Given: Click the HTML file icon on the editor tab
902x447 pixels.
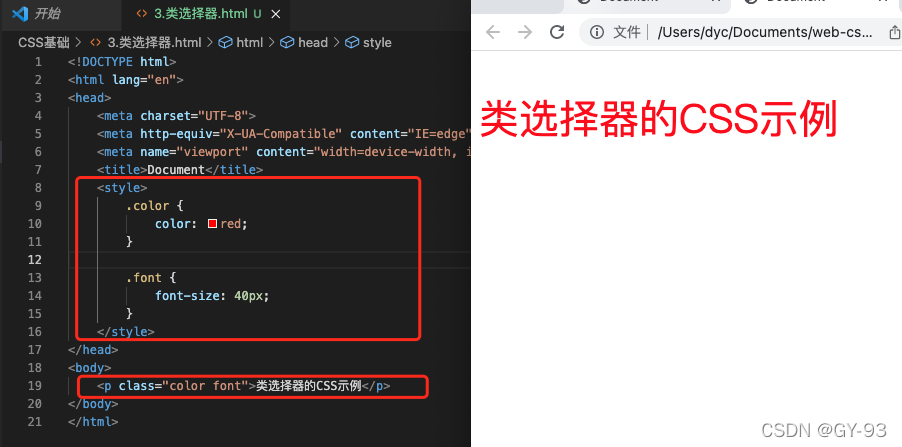Looking at the screenshot, I should pyautogui.click(x=142, y=14).
